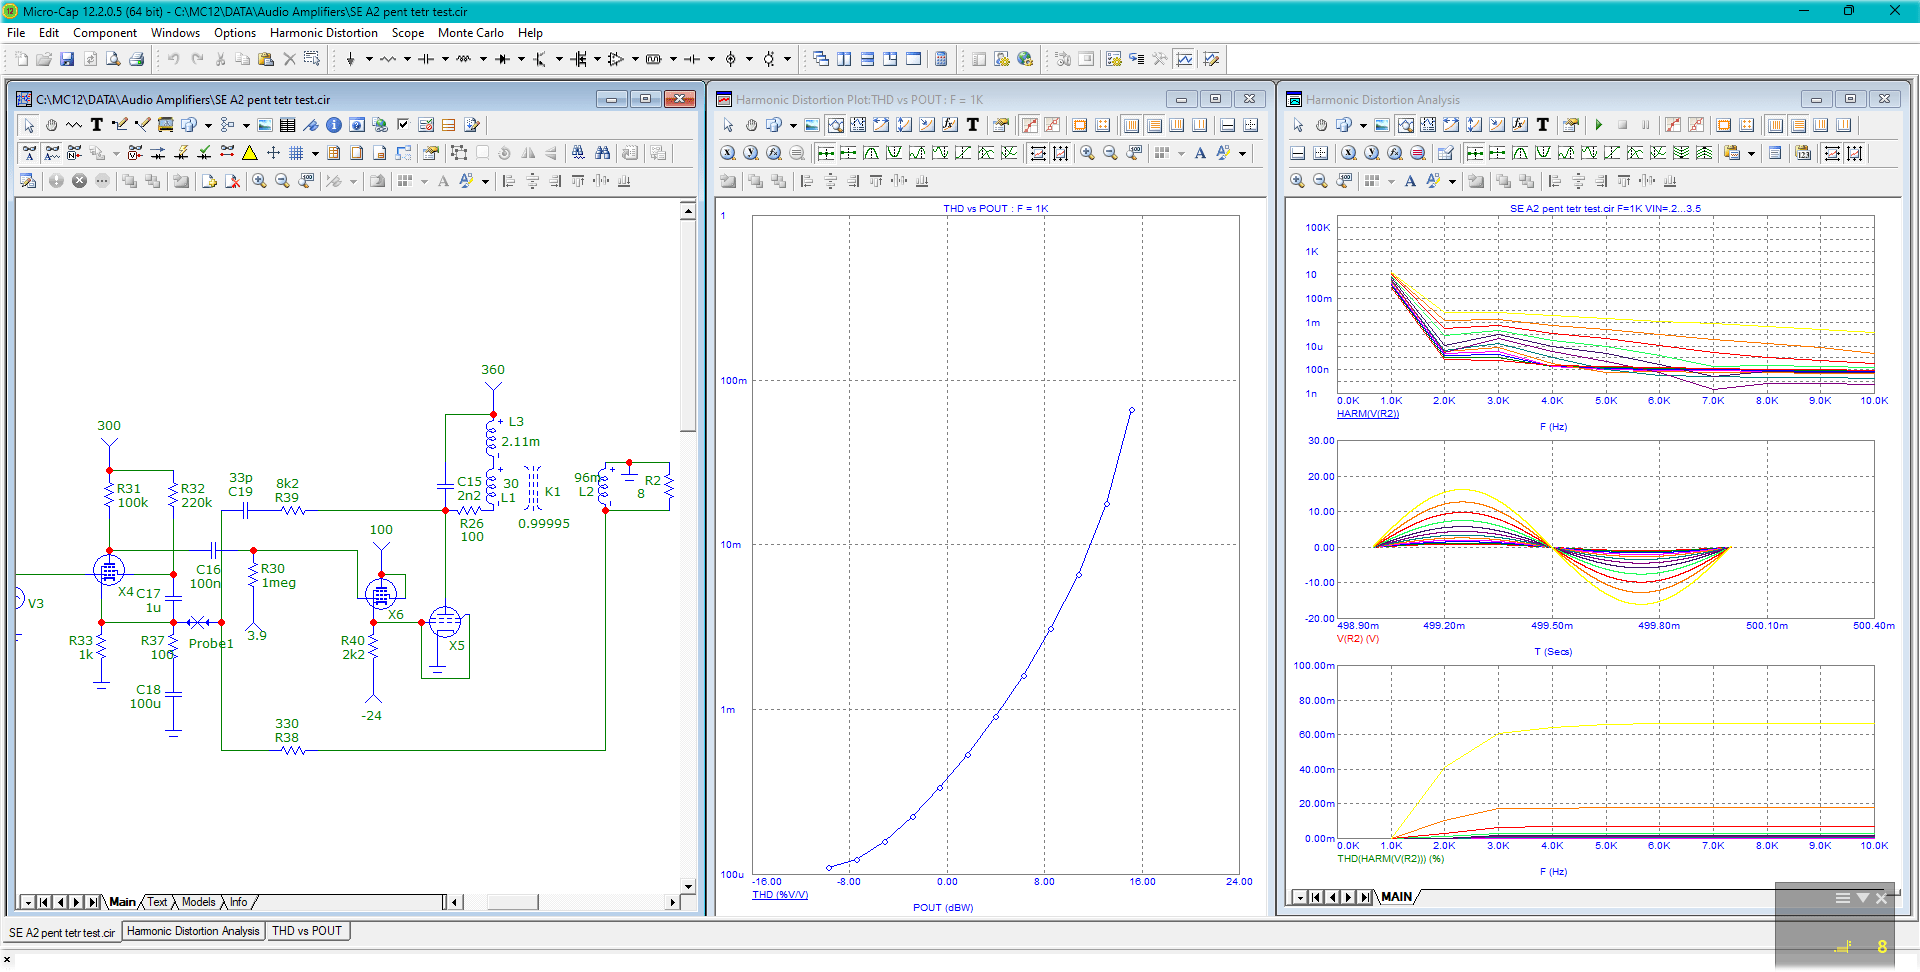The image size is (1920, 972).
Task: Select Text mode (T) in schematic window
Action: (97, 125)
